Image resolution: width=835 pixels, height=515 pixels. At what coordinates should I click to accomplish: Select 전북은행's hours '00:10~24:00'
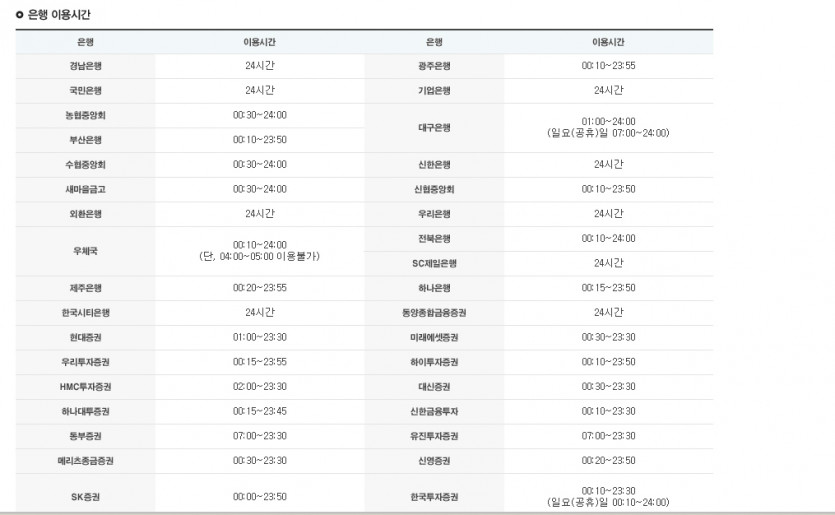608,238
